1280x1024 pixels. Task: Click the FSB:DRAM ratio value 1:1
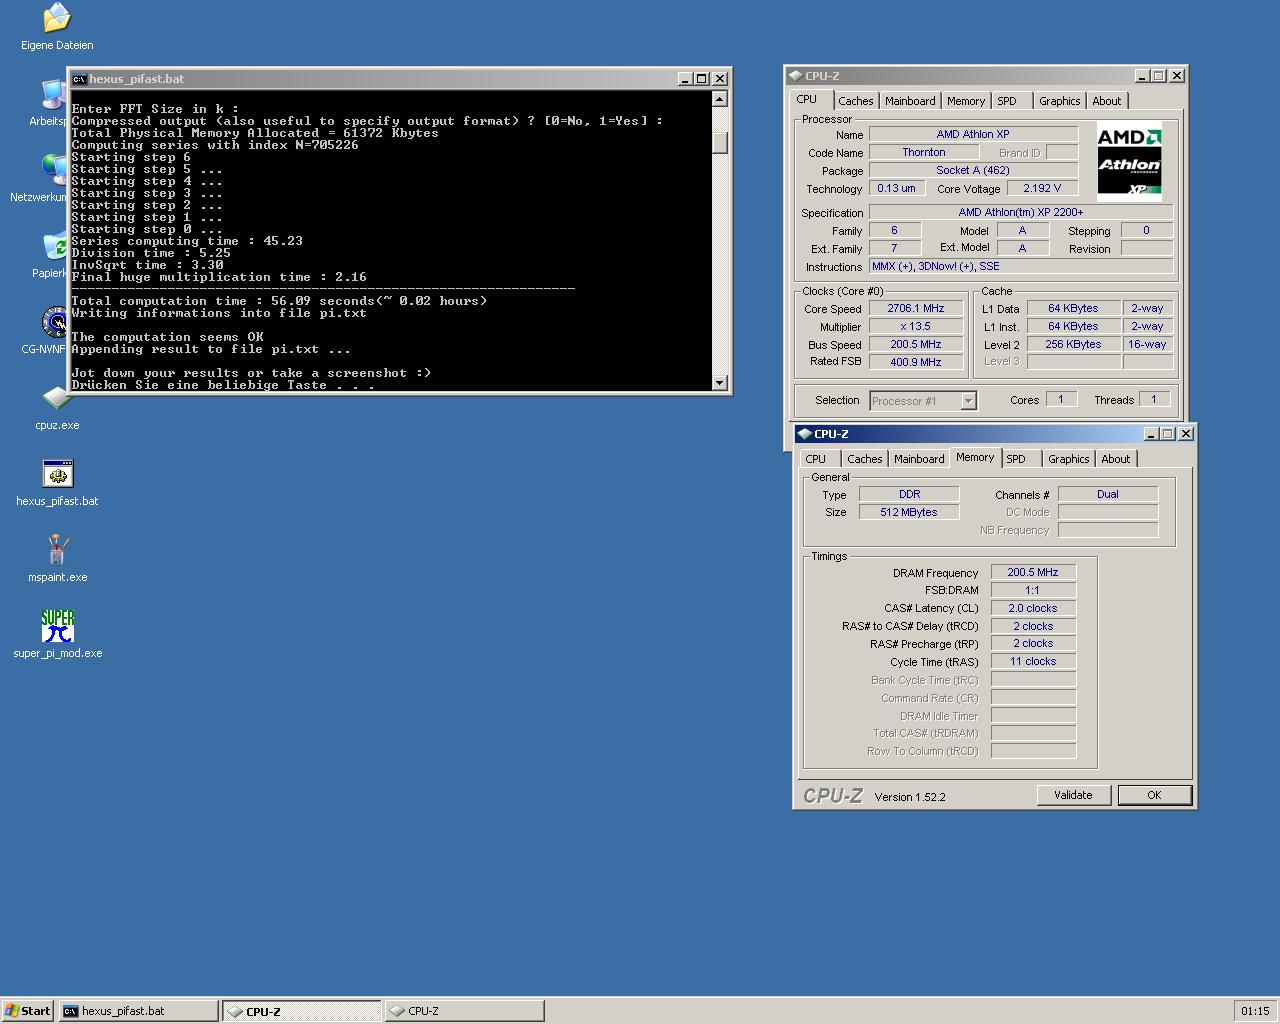(1033, 591)
